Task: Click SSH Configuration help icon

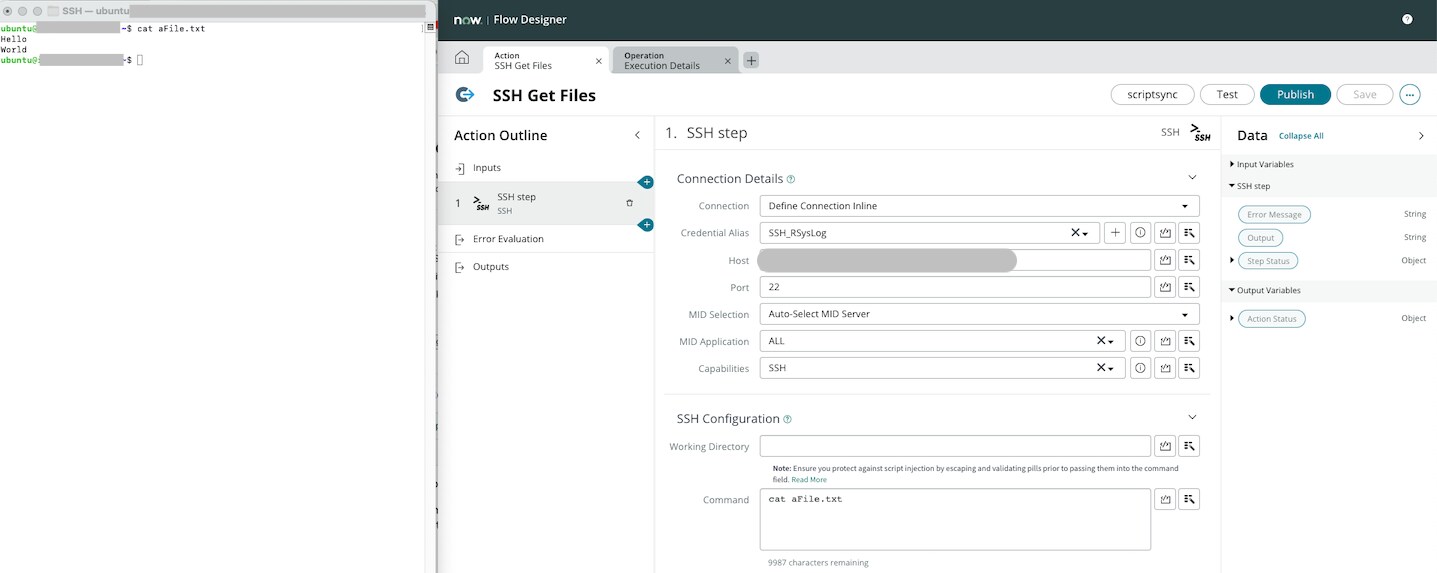Action: coord(788,419)
